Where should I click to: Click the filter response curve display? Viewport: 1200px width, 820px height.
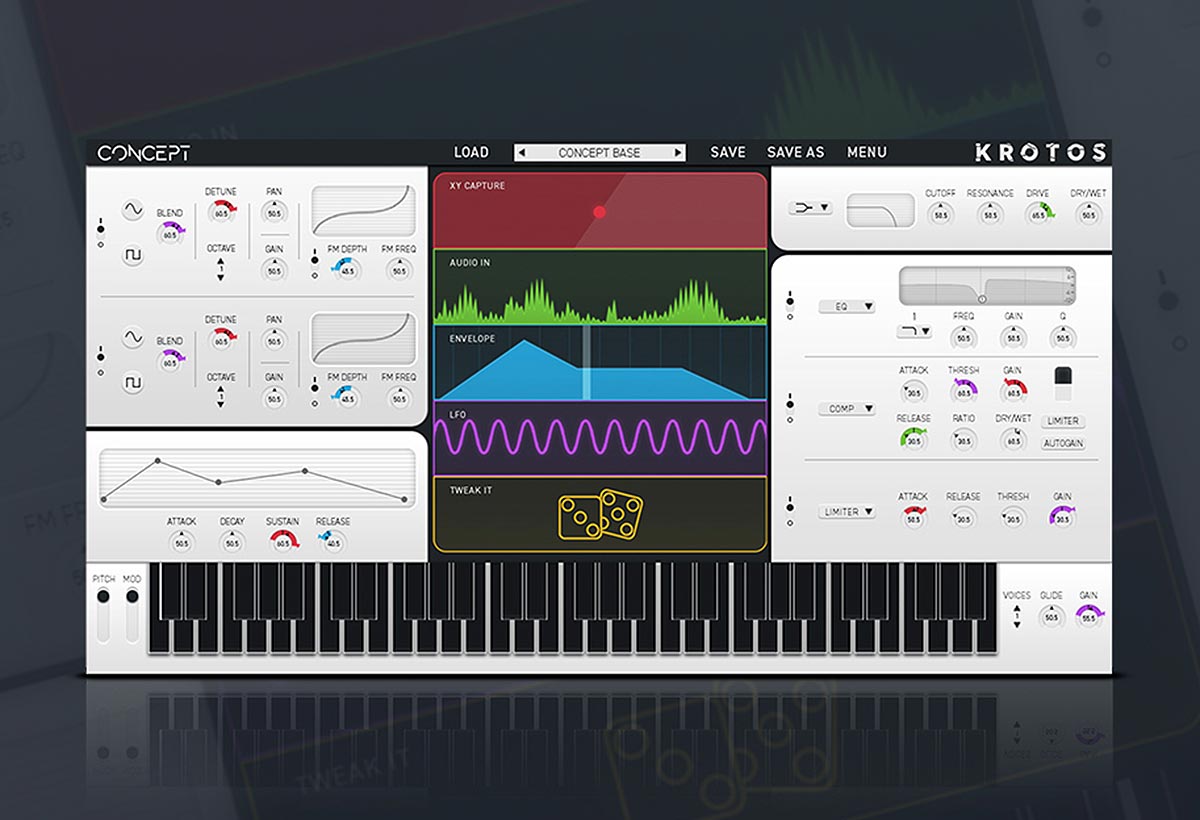click(x=880, y=210)
